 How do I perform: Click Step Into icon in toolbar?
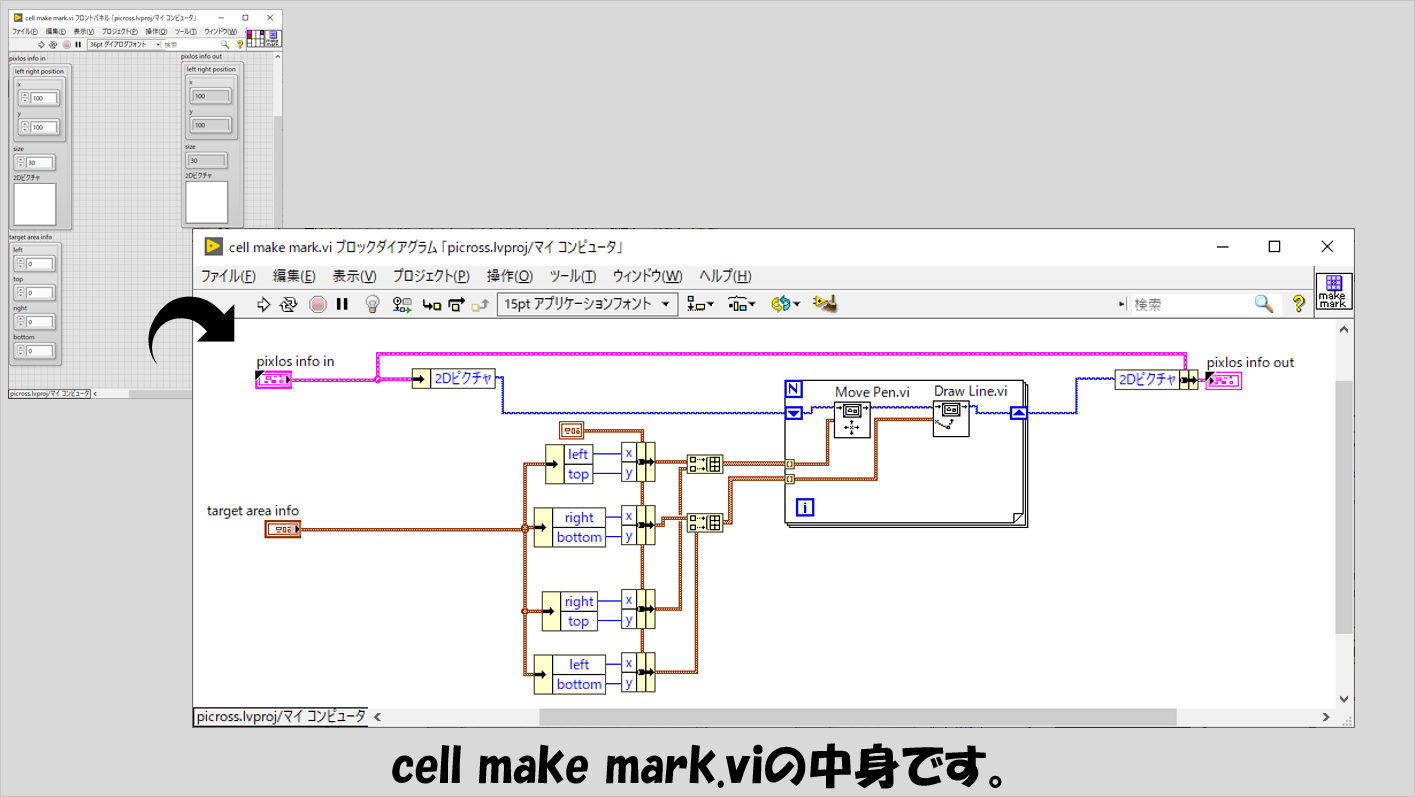coord(432,305)
